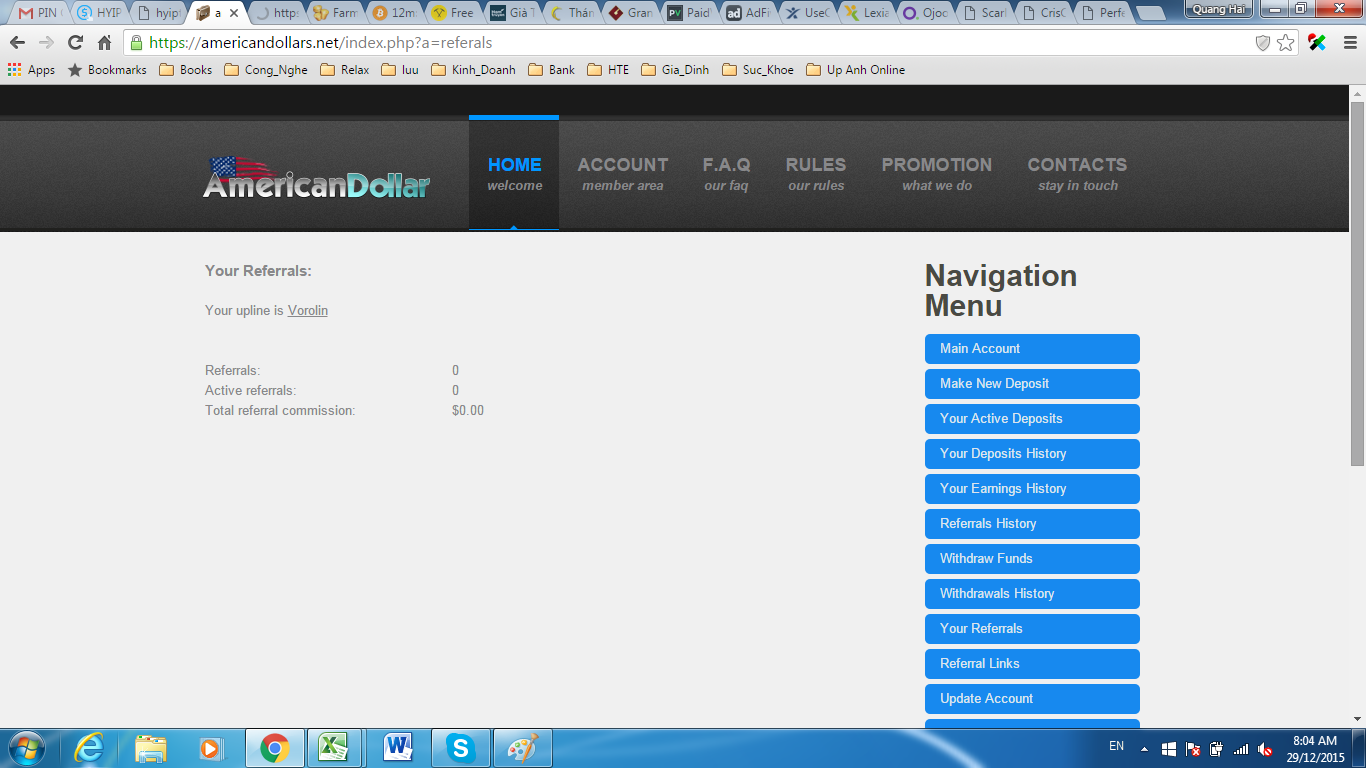The width and height of the screenshot is (1366, 768).
Task: Click the Vorolin upline link
Action: (308, 310)
